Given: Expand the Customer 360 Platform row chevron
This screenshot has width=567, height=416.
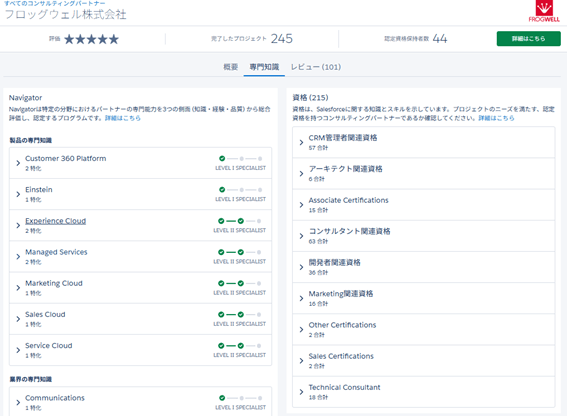Looking at the screenshot, I should [18, 163].
